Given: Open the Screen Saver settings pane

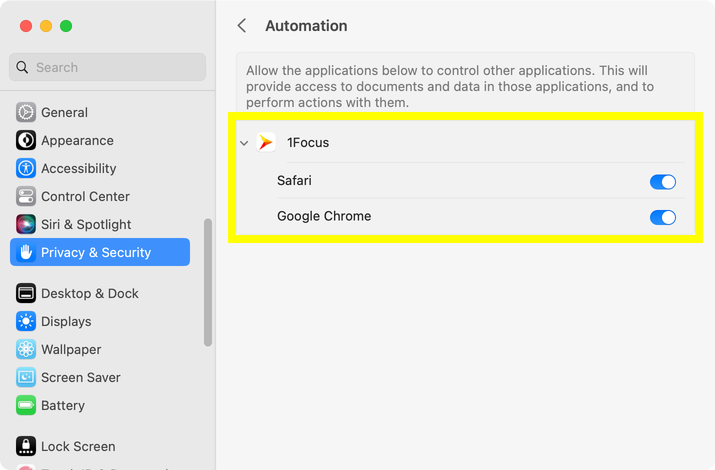Looking at the screenshot, I should pyautogui.click(x=80, y=378).
